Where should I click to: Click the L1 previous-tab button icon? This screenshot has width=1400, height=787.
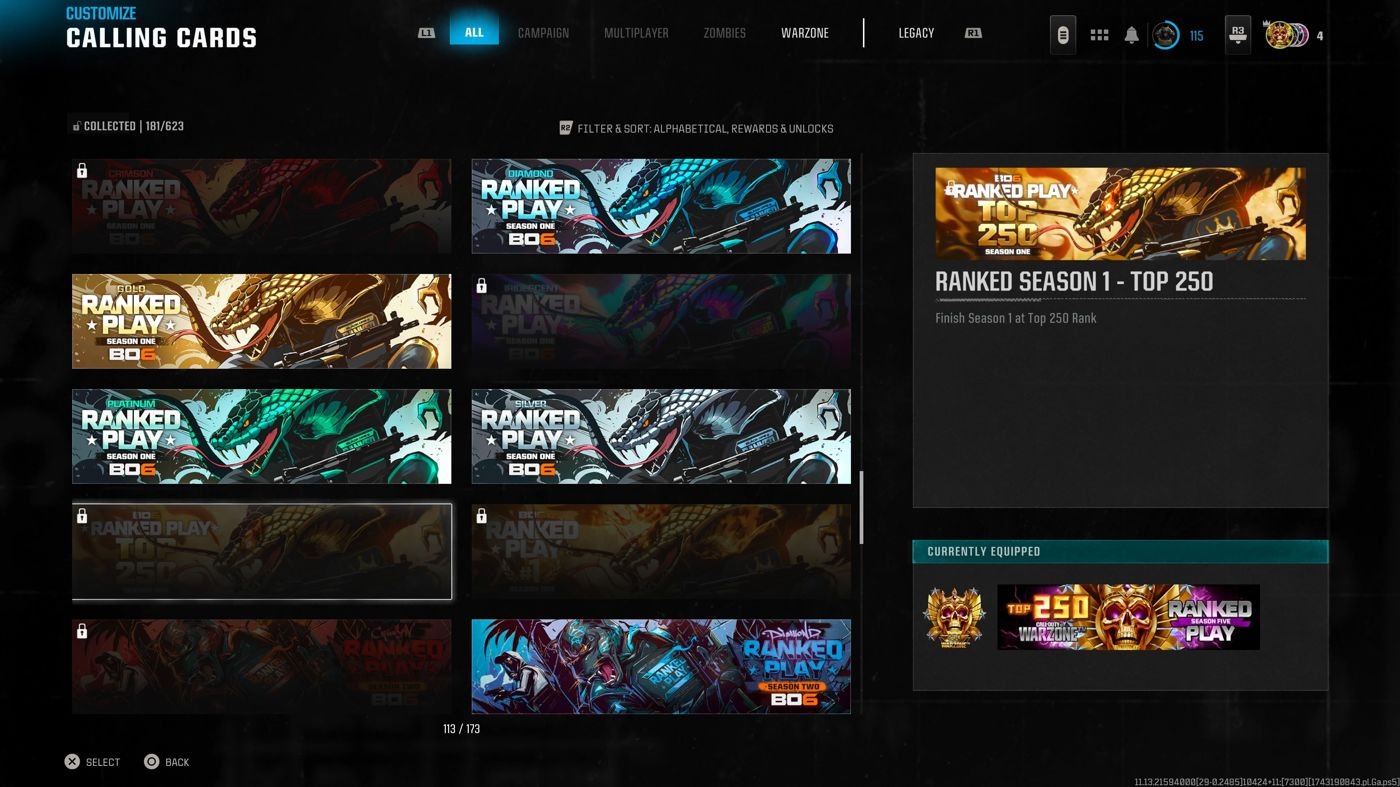tap(427, 33)
